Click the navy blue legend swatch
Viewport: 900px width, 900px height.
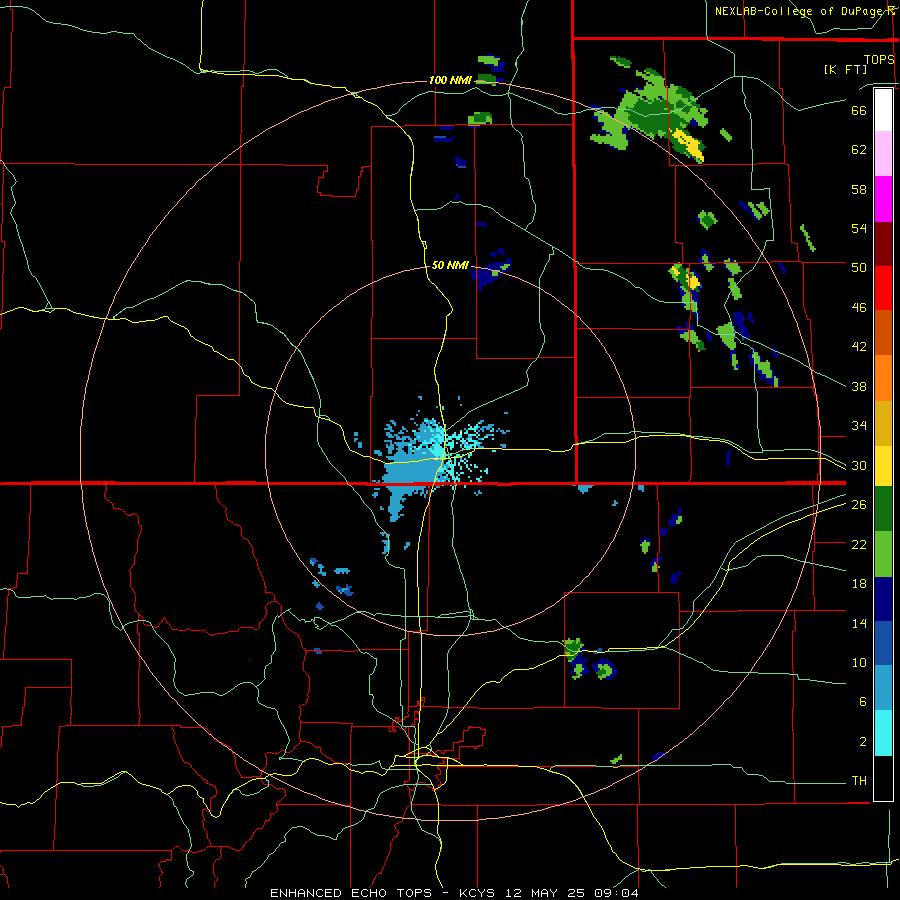(x=883, y=599)
